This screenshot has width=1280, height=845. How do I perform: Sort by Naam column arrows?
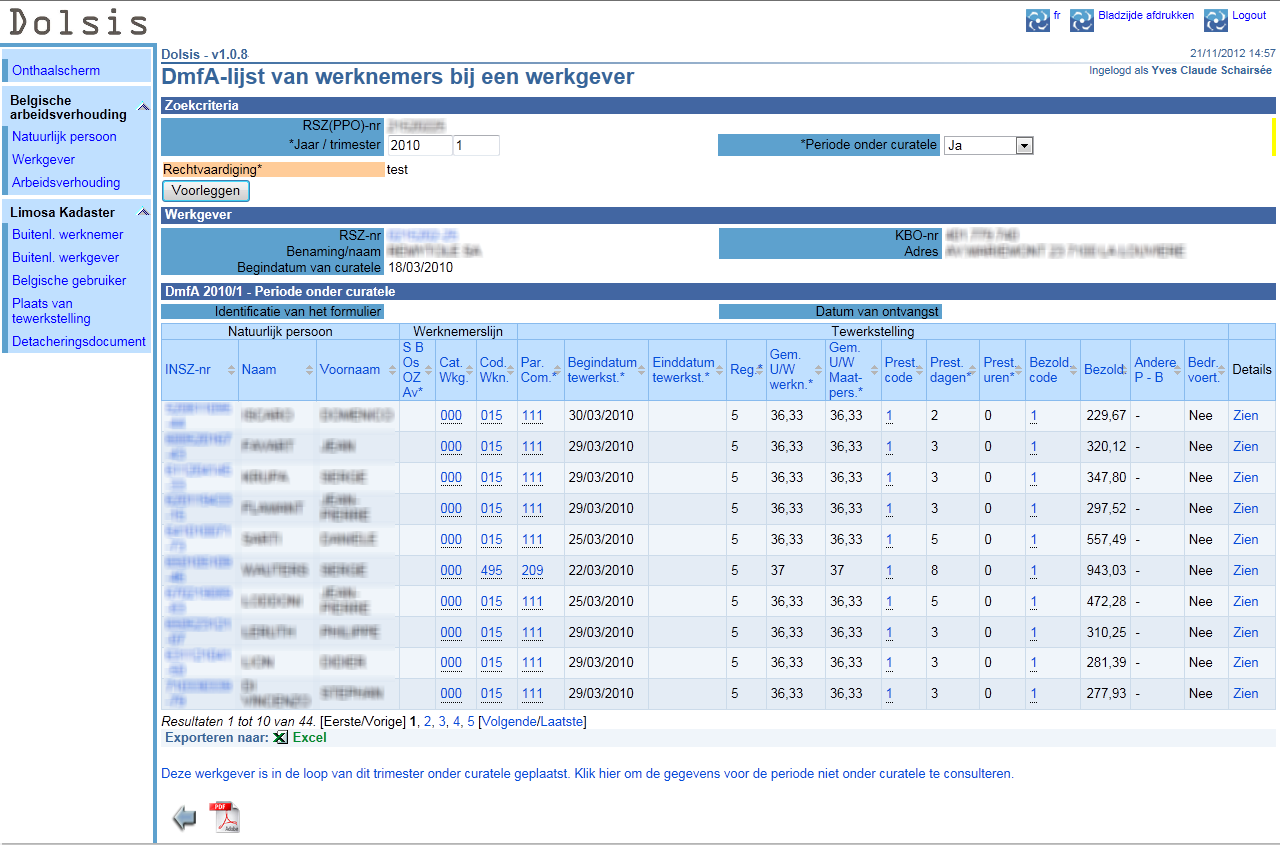(x=309, y=370)
